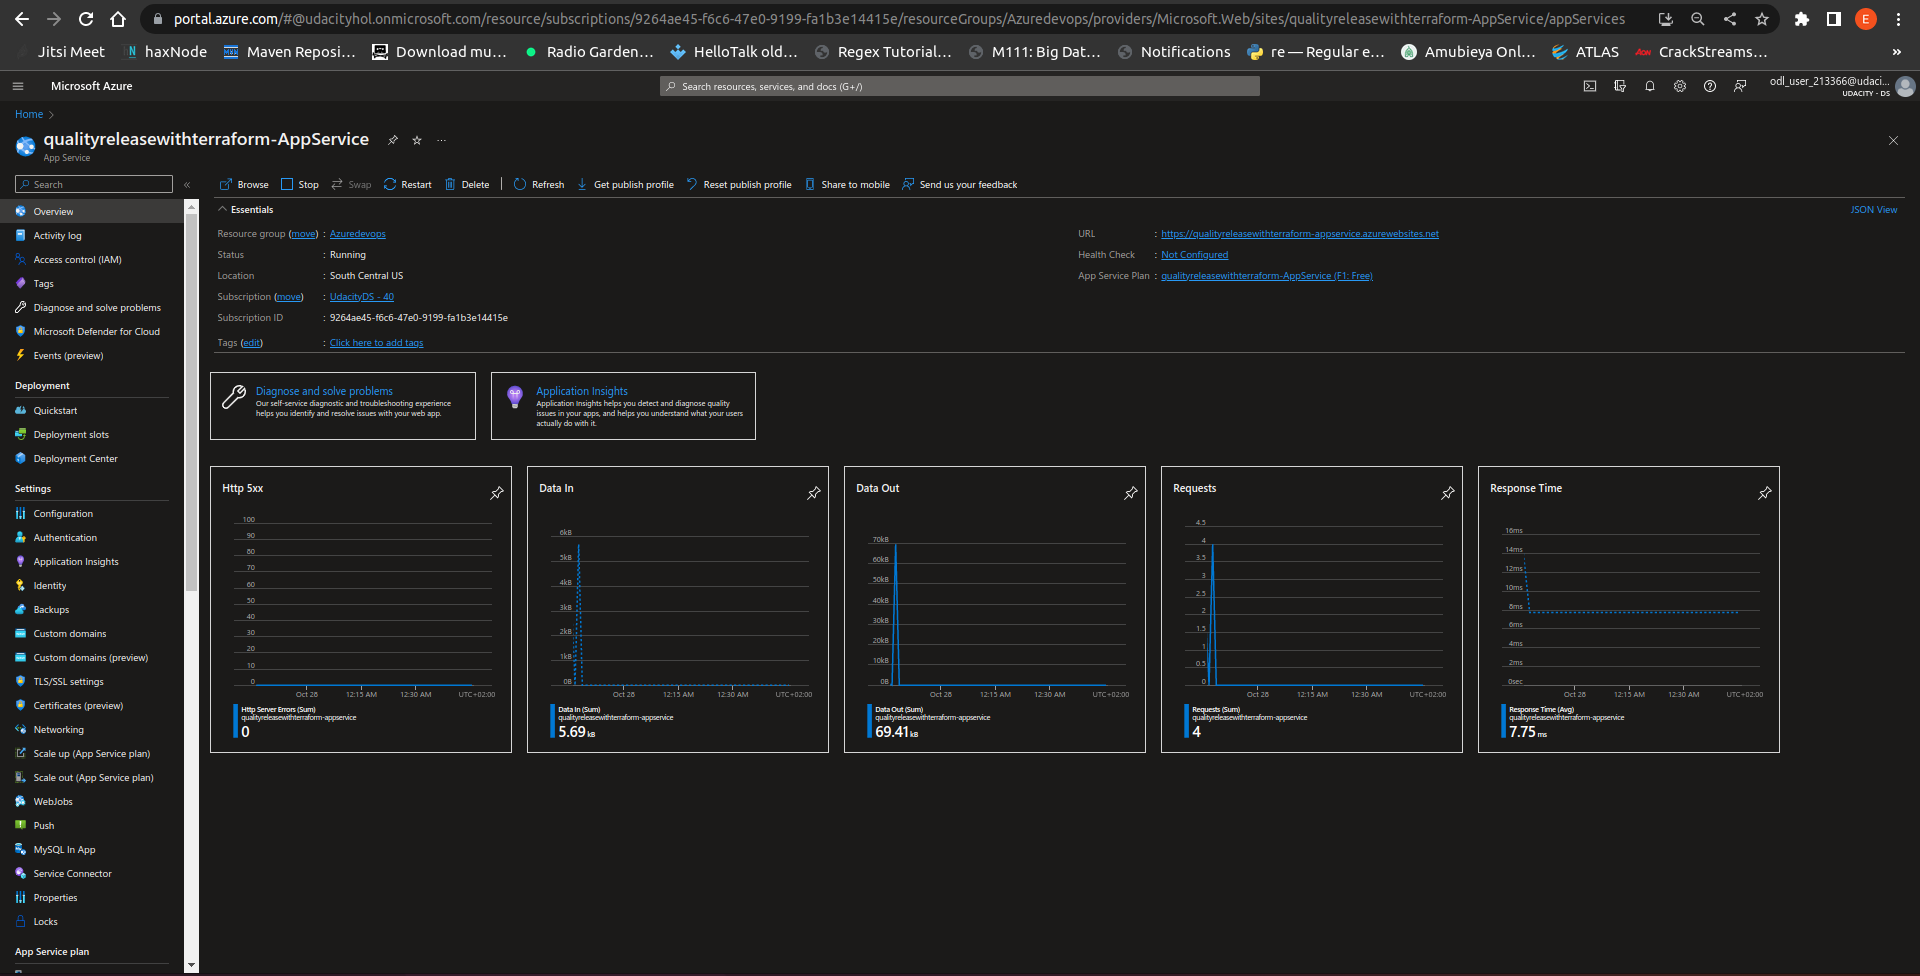Open Scale up (App Service plan)

pos(92,754)
